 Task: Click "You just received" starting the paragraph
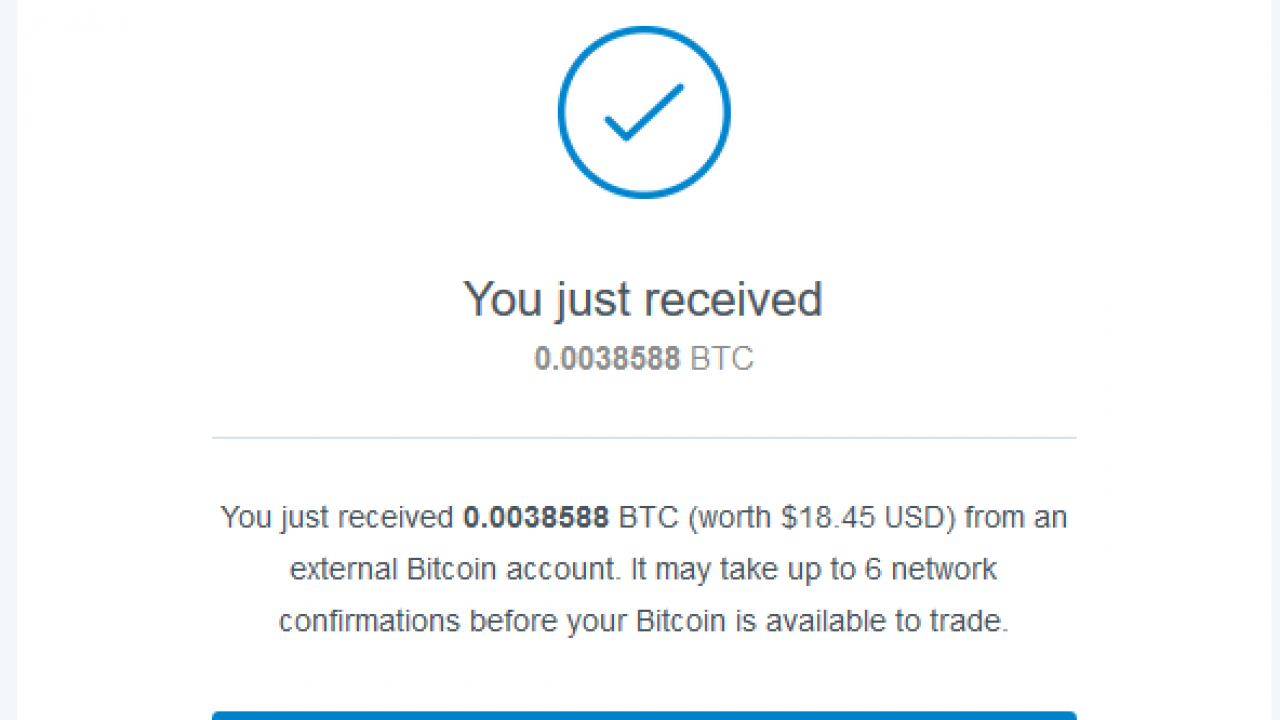(x=337, y=518)
